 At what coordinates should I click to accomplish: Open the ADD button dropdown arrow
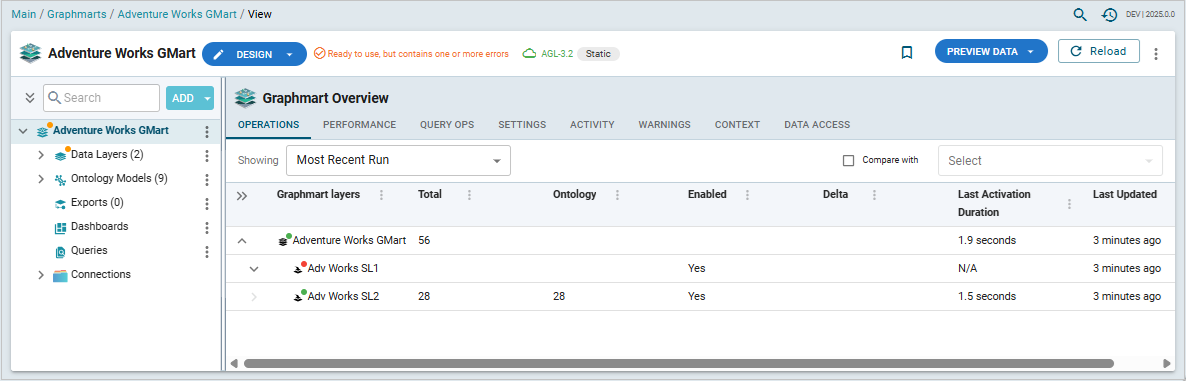tap(206, 98)
